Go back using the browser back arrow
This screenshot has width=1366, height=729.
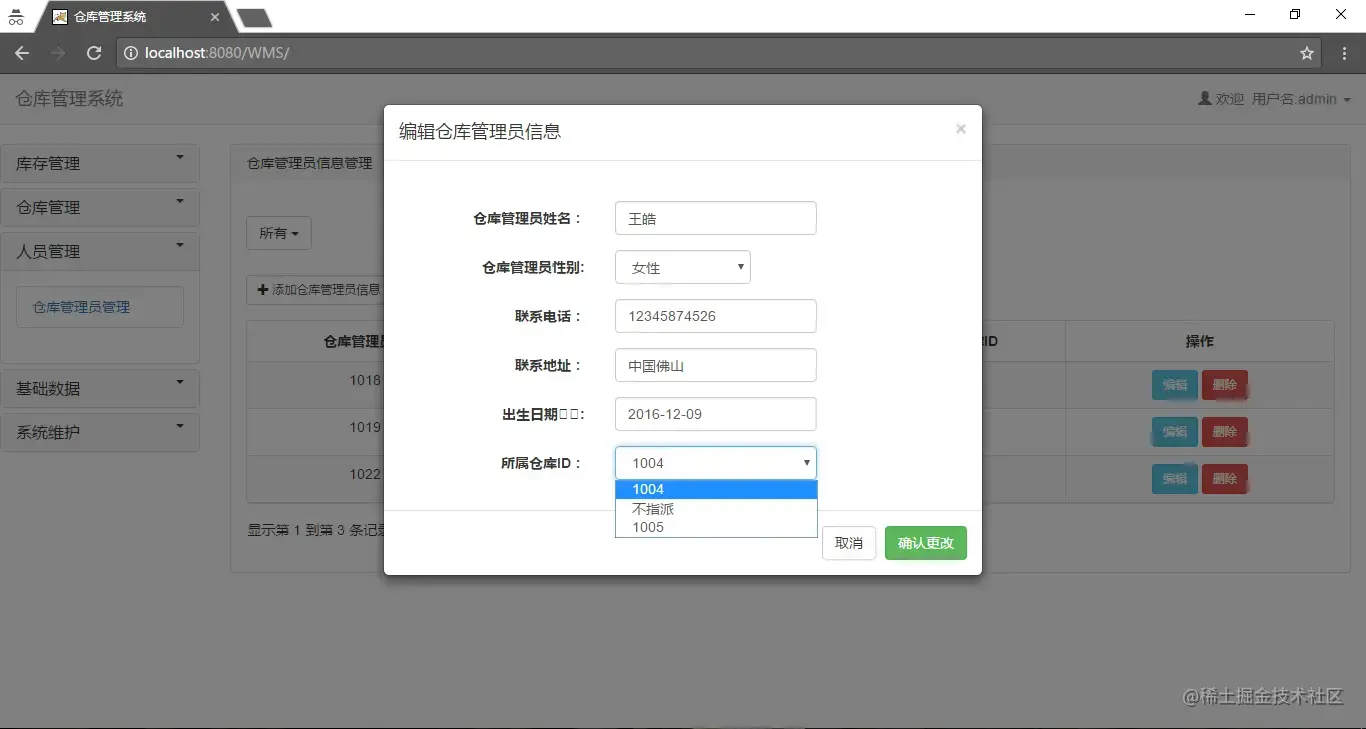(x=22, y=53)
